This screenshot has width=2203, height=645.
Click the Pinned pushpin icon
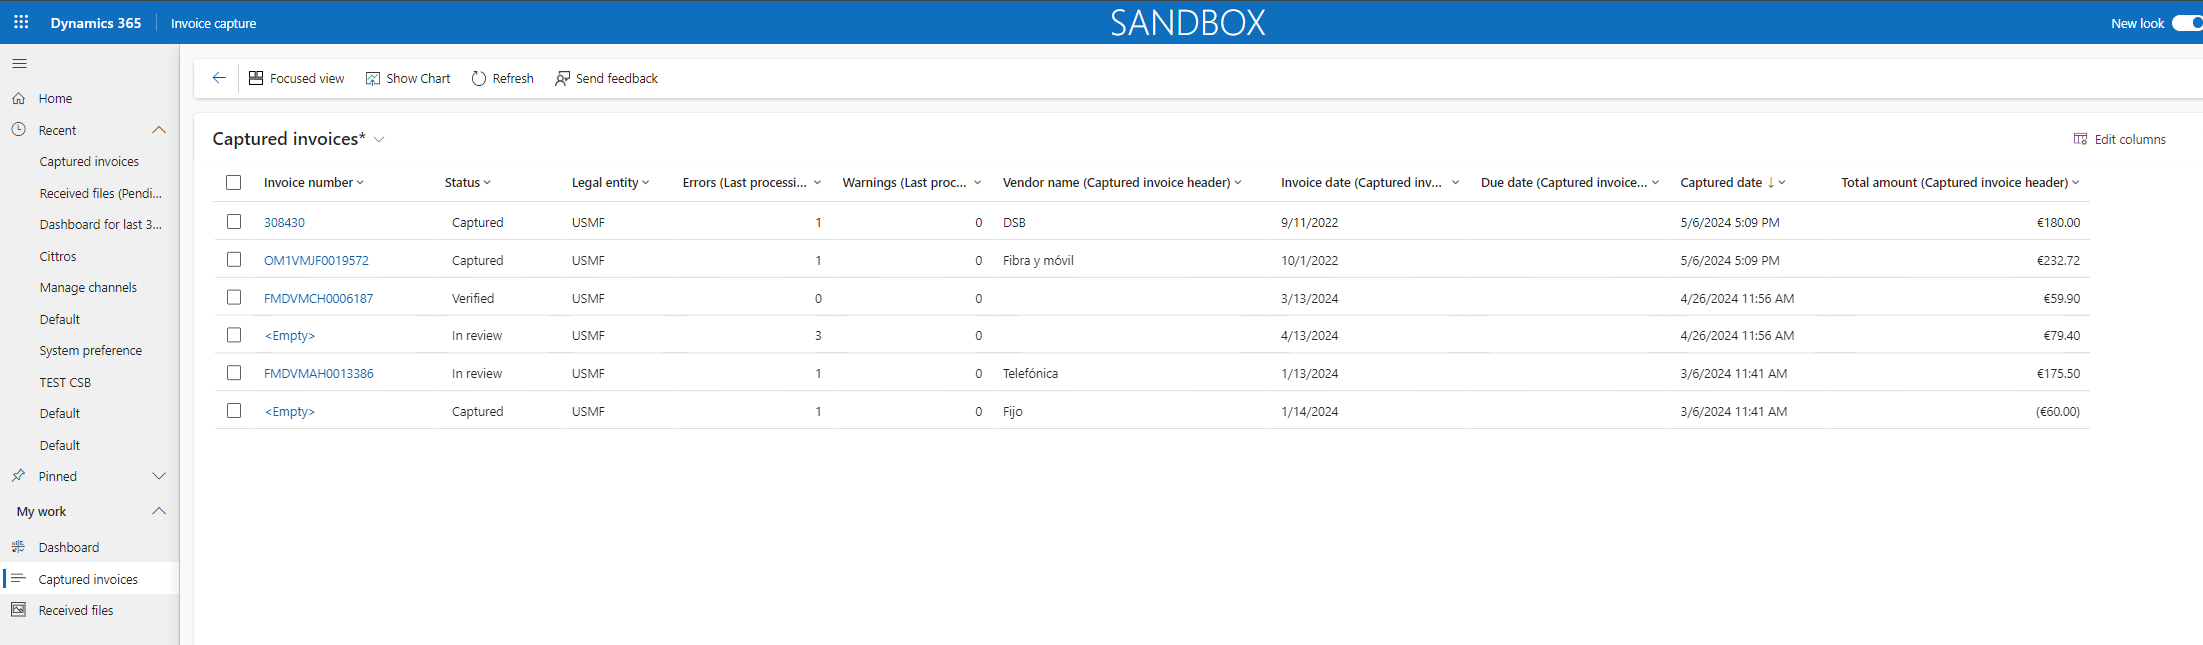point(18,476)
